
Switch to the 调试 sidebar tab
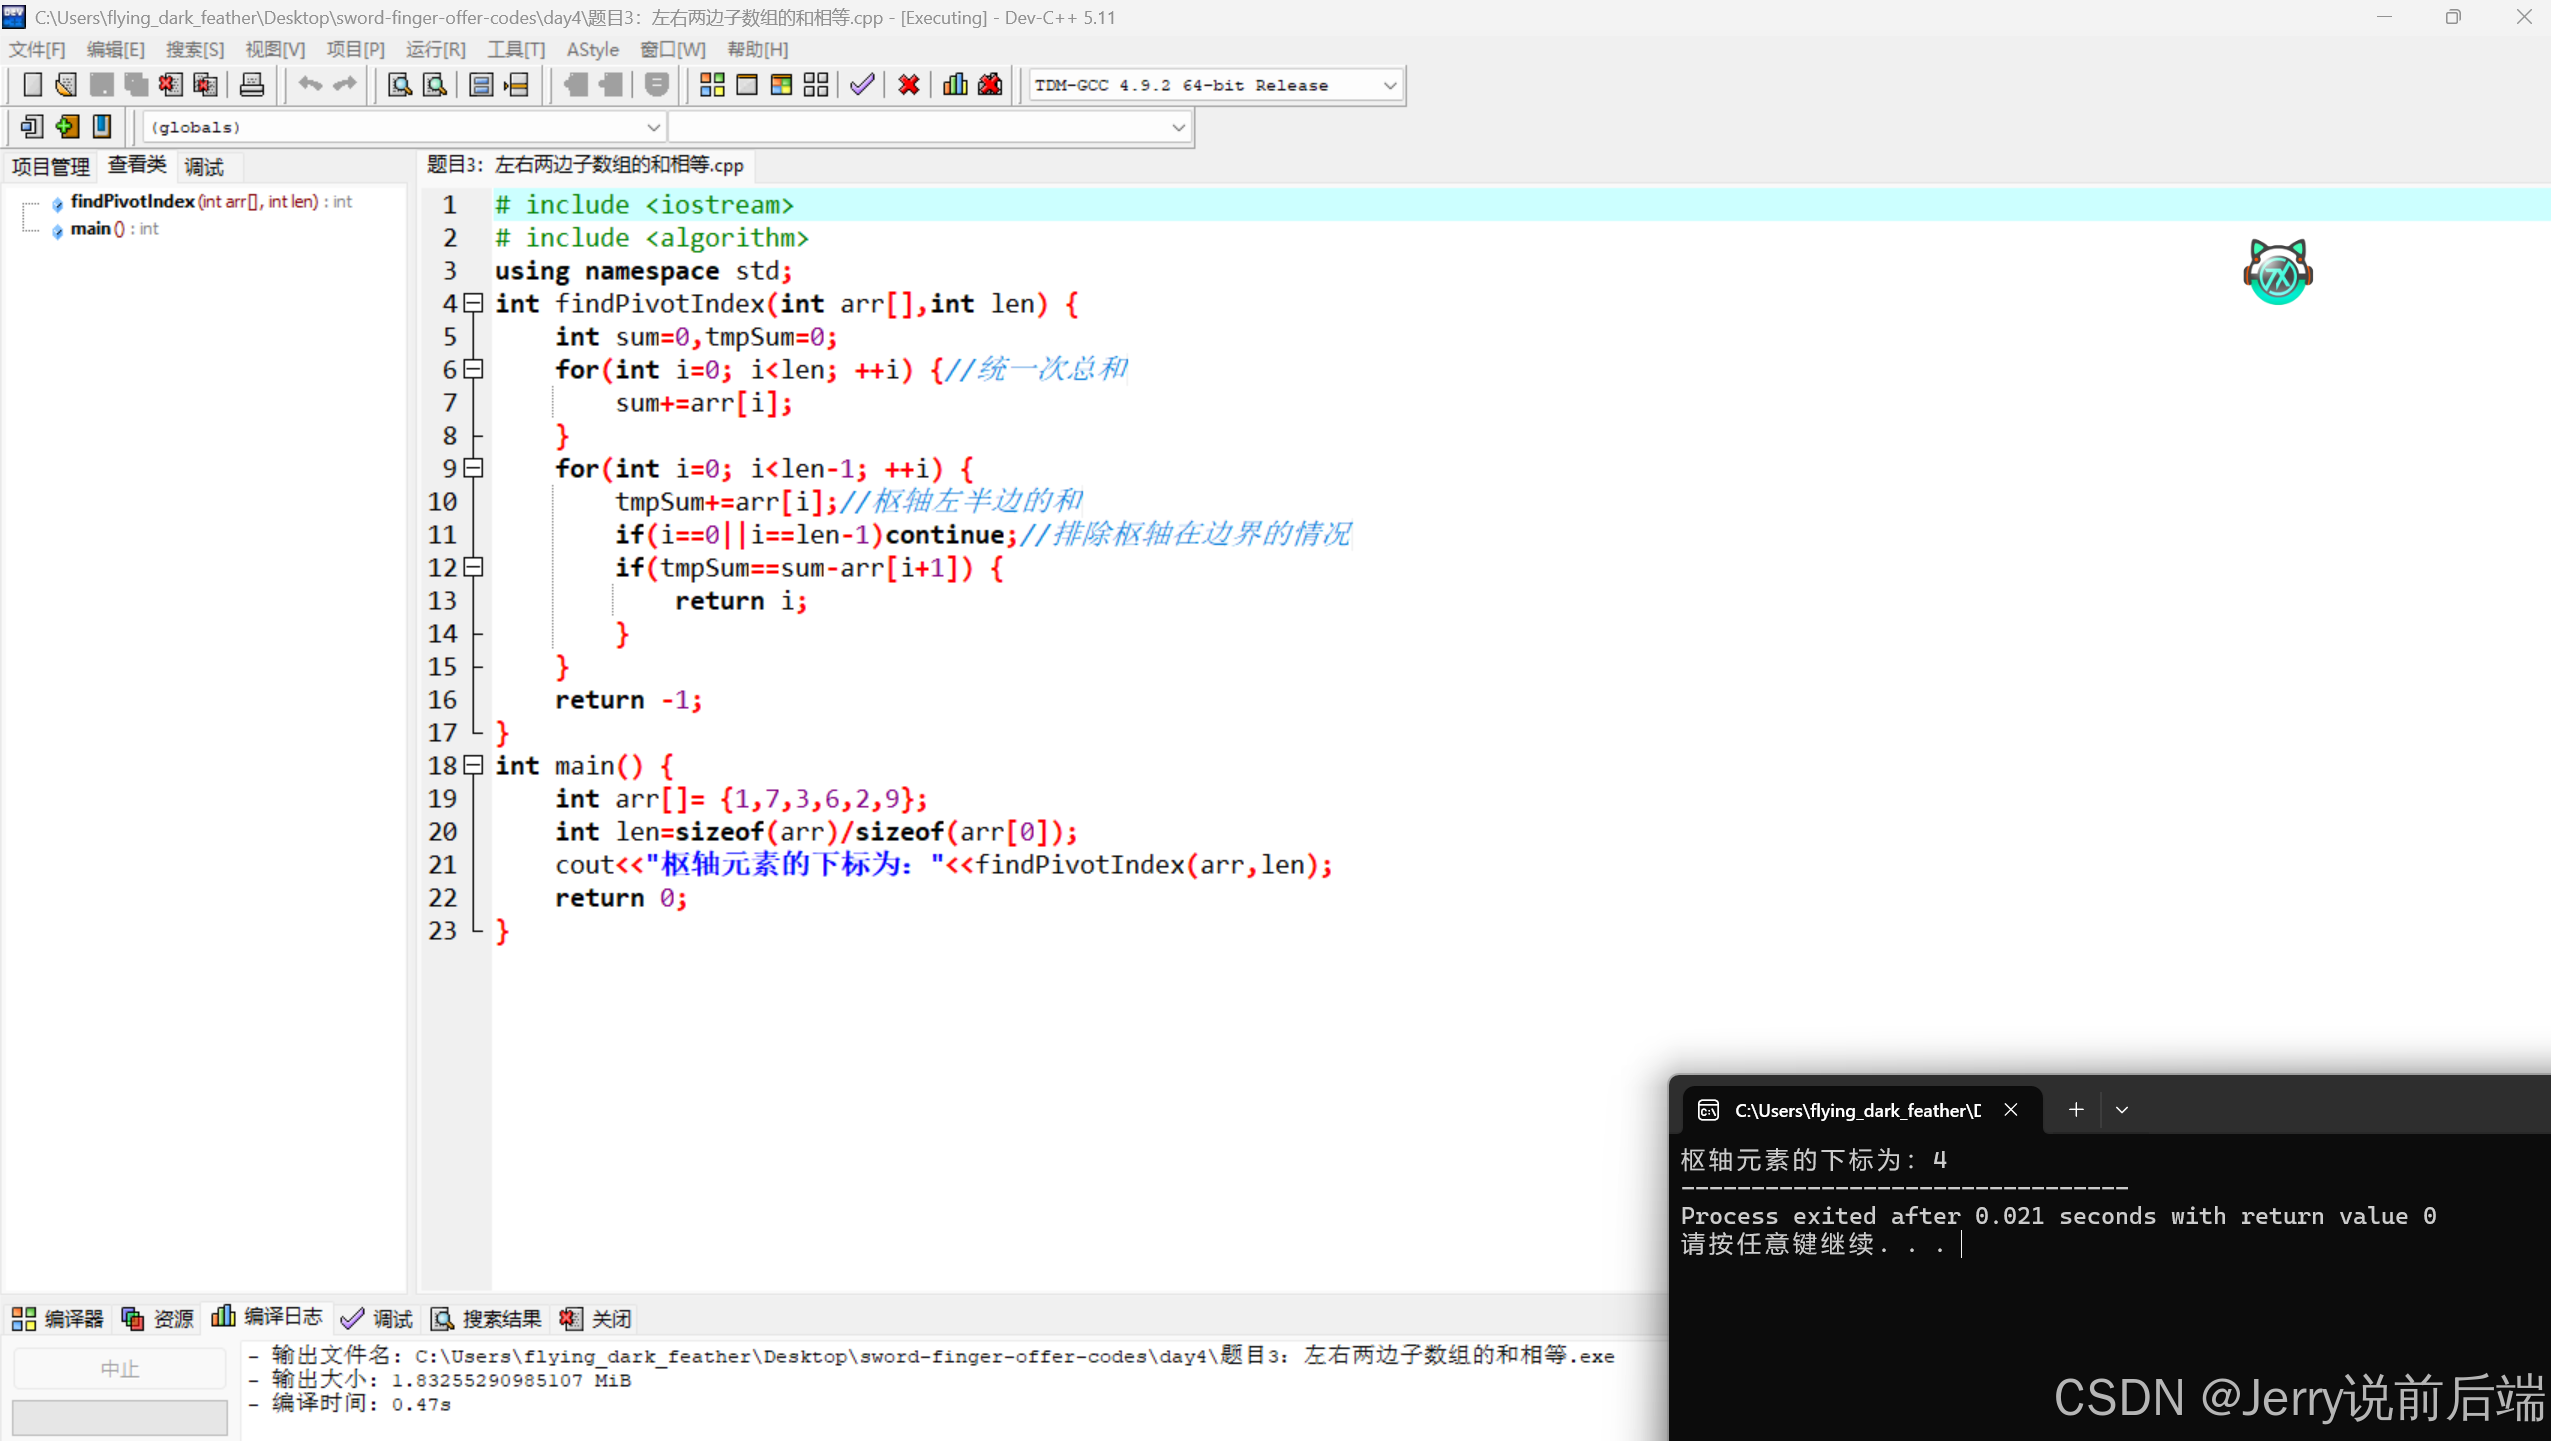coord(204,167)
